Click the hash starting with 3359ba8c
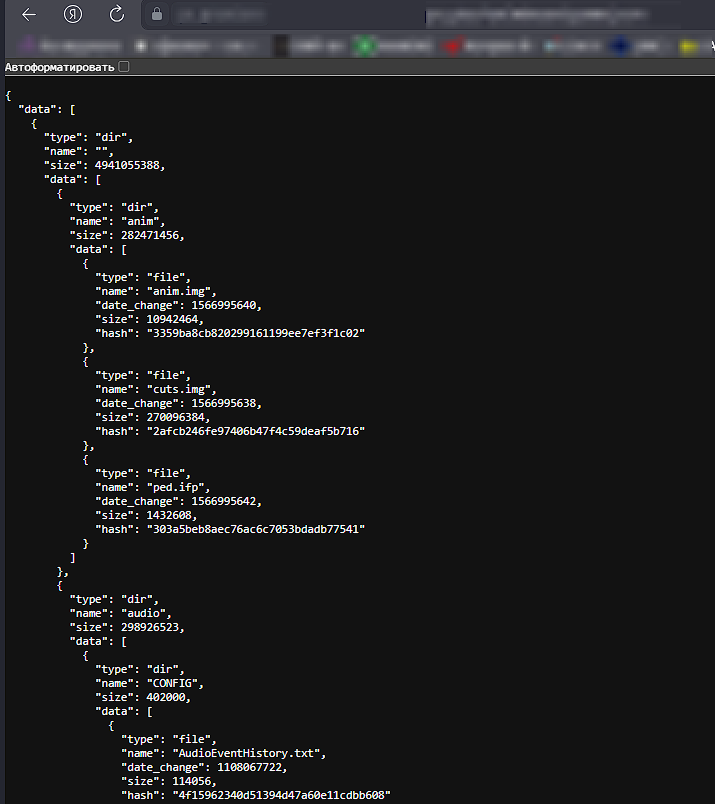 tap(255, 333)
